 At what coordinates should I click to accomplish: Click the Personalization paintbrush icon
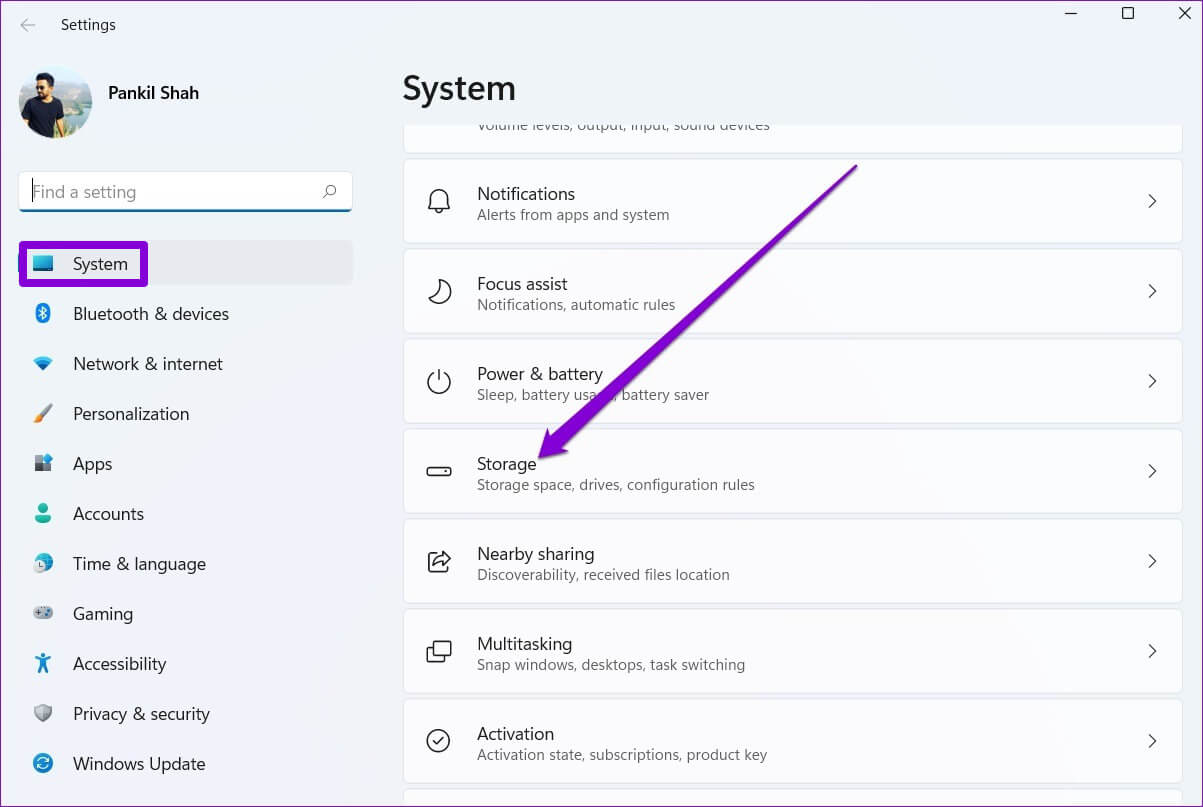43,414
